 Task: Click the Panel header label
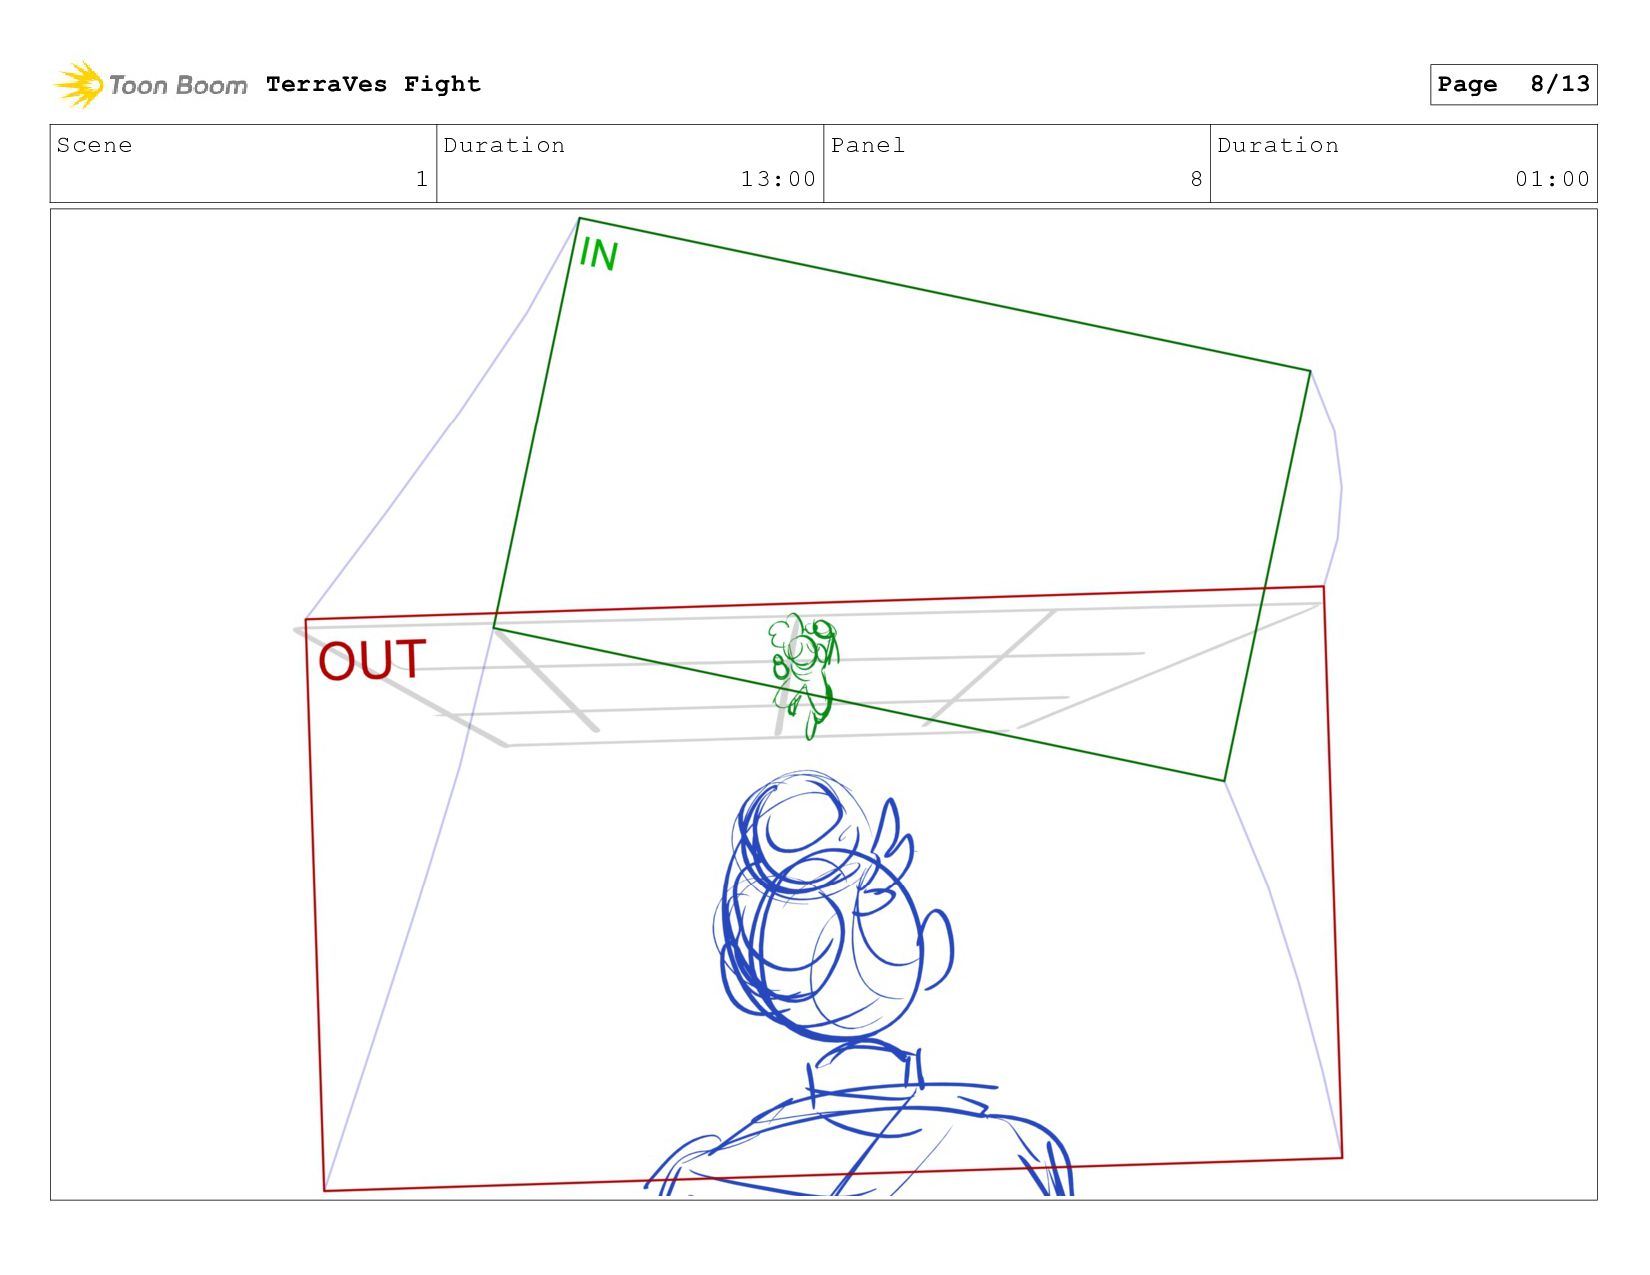(868, 145)
